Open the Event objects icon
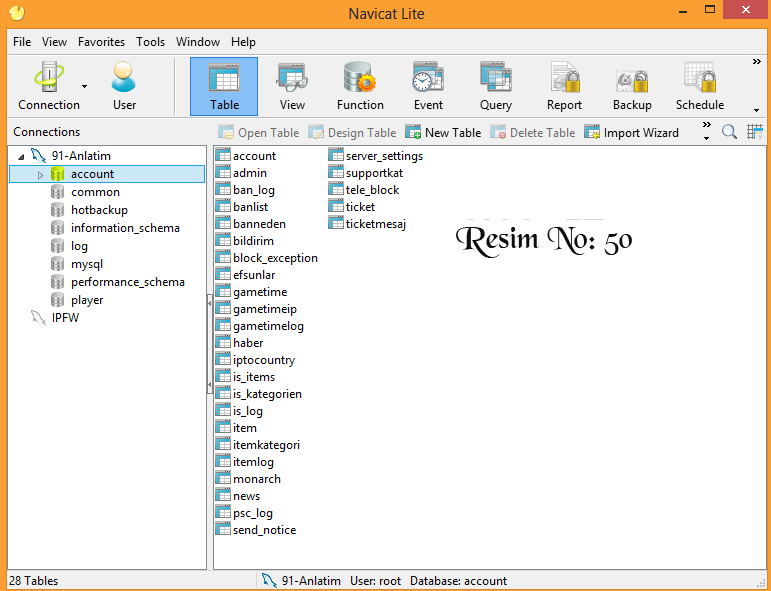Screen dimensions: 771x591 click(x=428, y=86)
